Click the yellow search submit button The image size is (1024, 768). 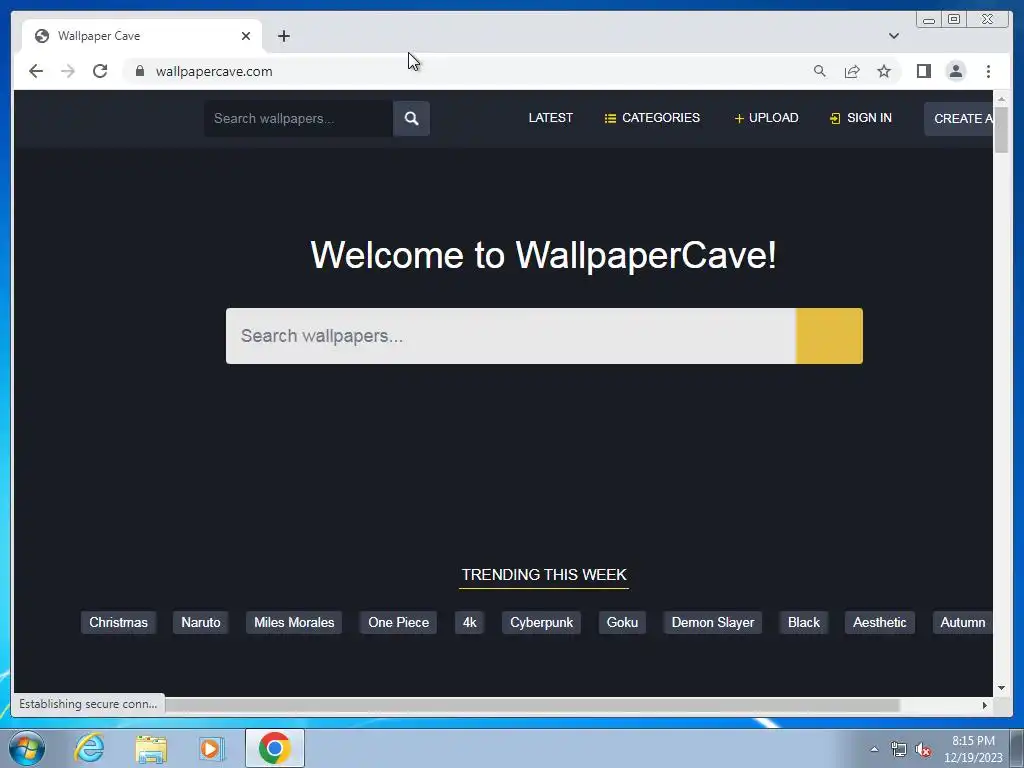coord(829,336)
